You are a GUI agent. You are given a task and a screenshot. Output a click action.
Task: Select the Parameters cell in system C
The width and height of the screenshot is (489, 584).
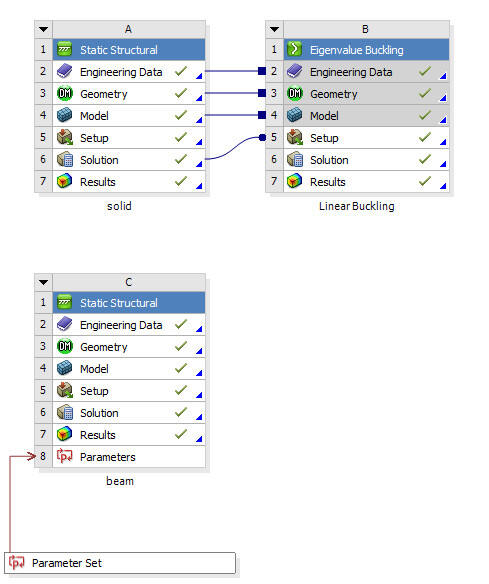[x=129, y=457]
